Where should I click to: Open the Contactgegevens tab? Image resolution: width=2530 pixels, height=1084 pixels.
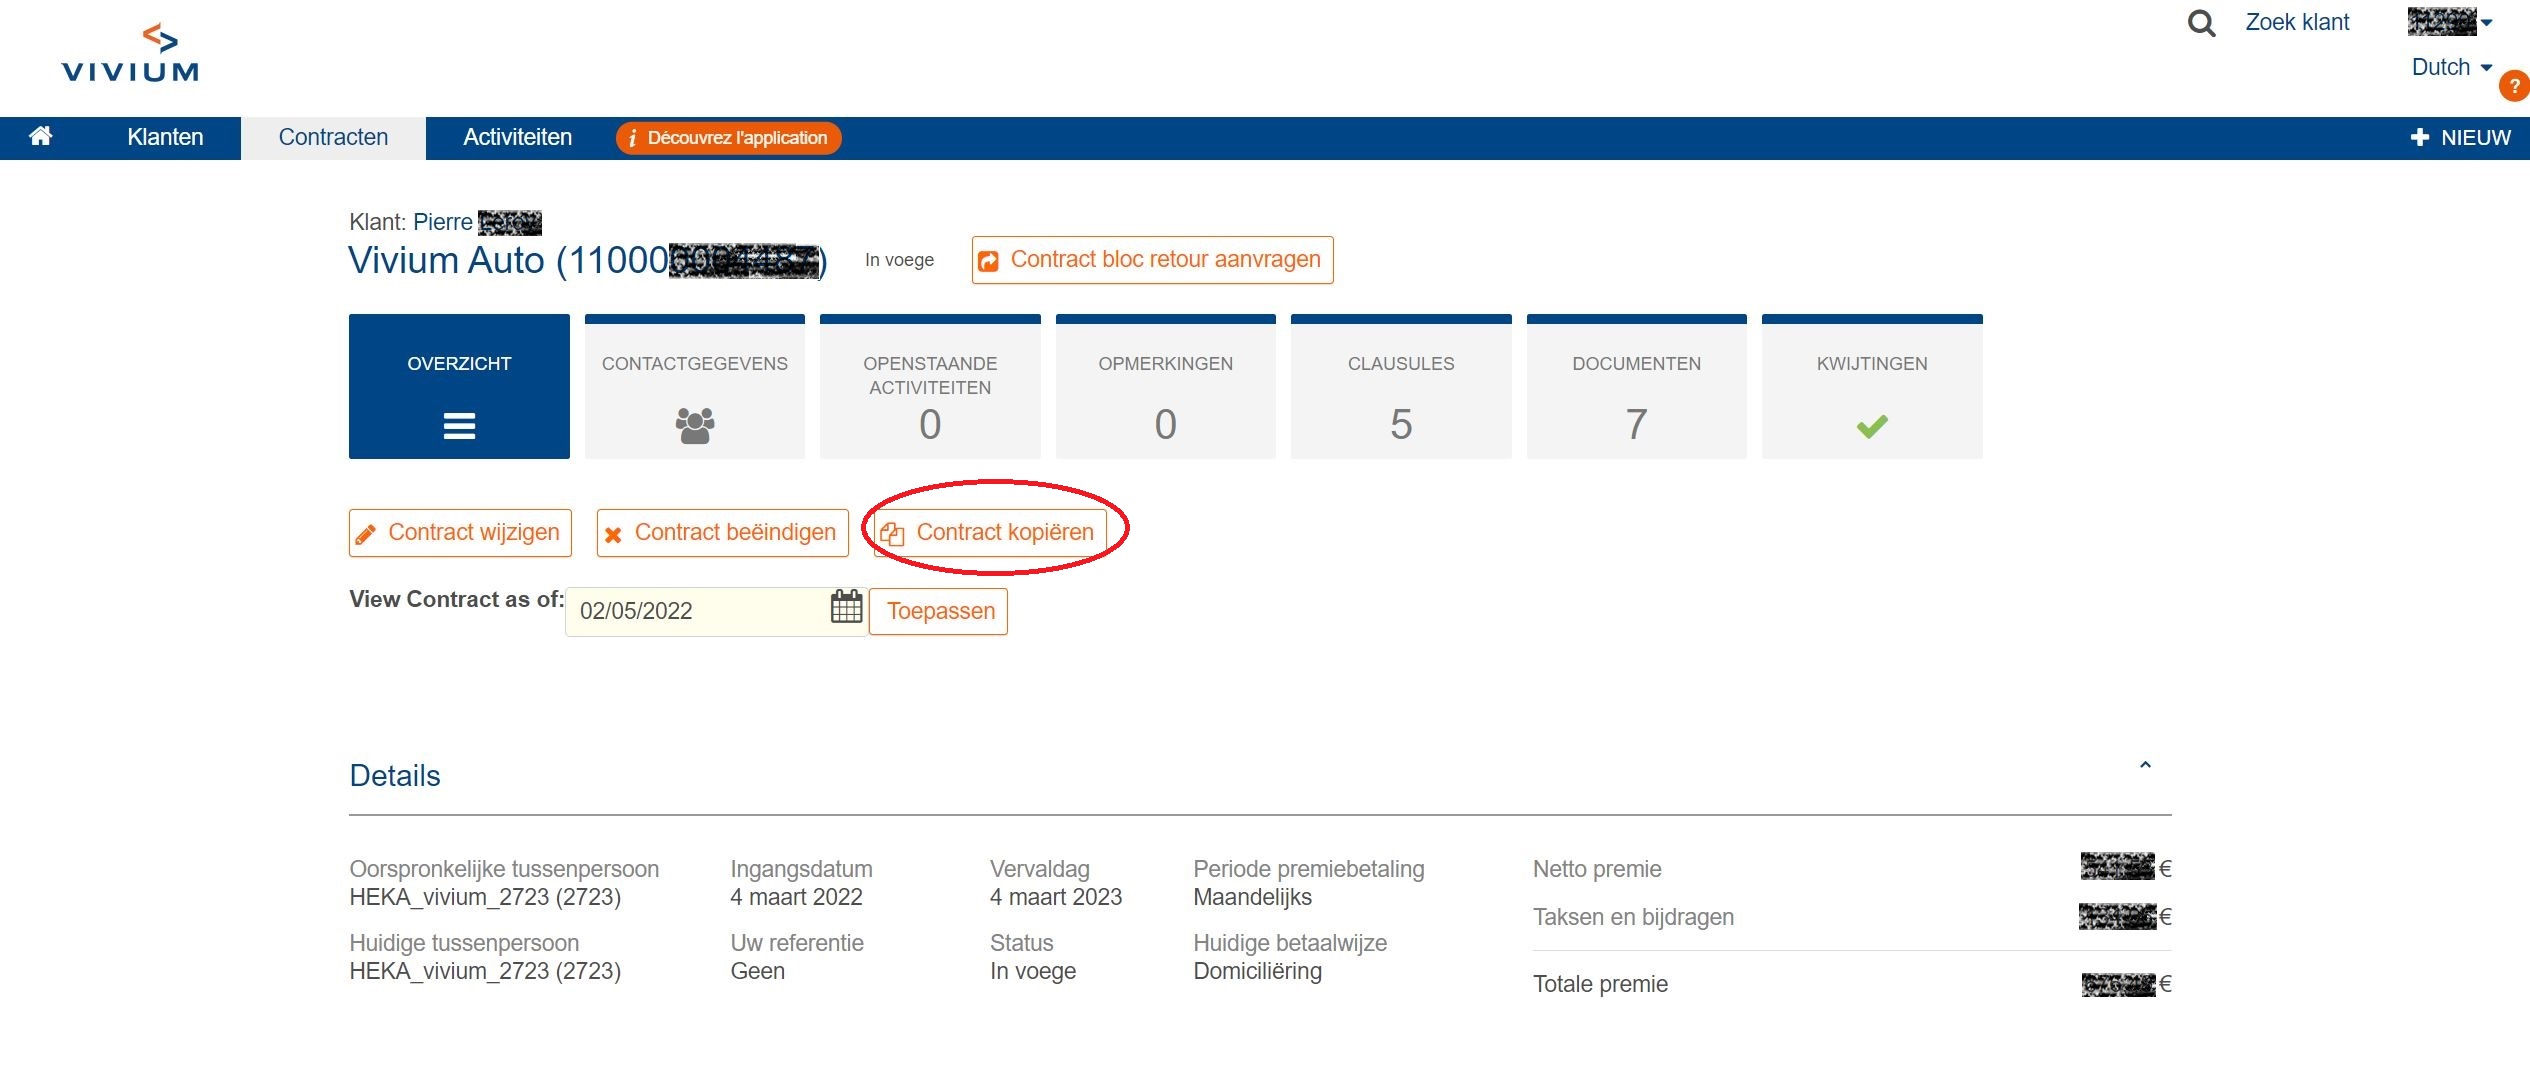(695, 386)
